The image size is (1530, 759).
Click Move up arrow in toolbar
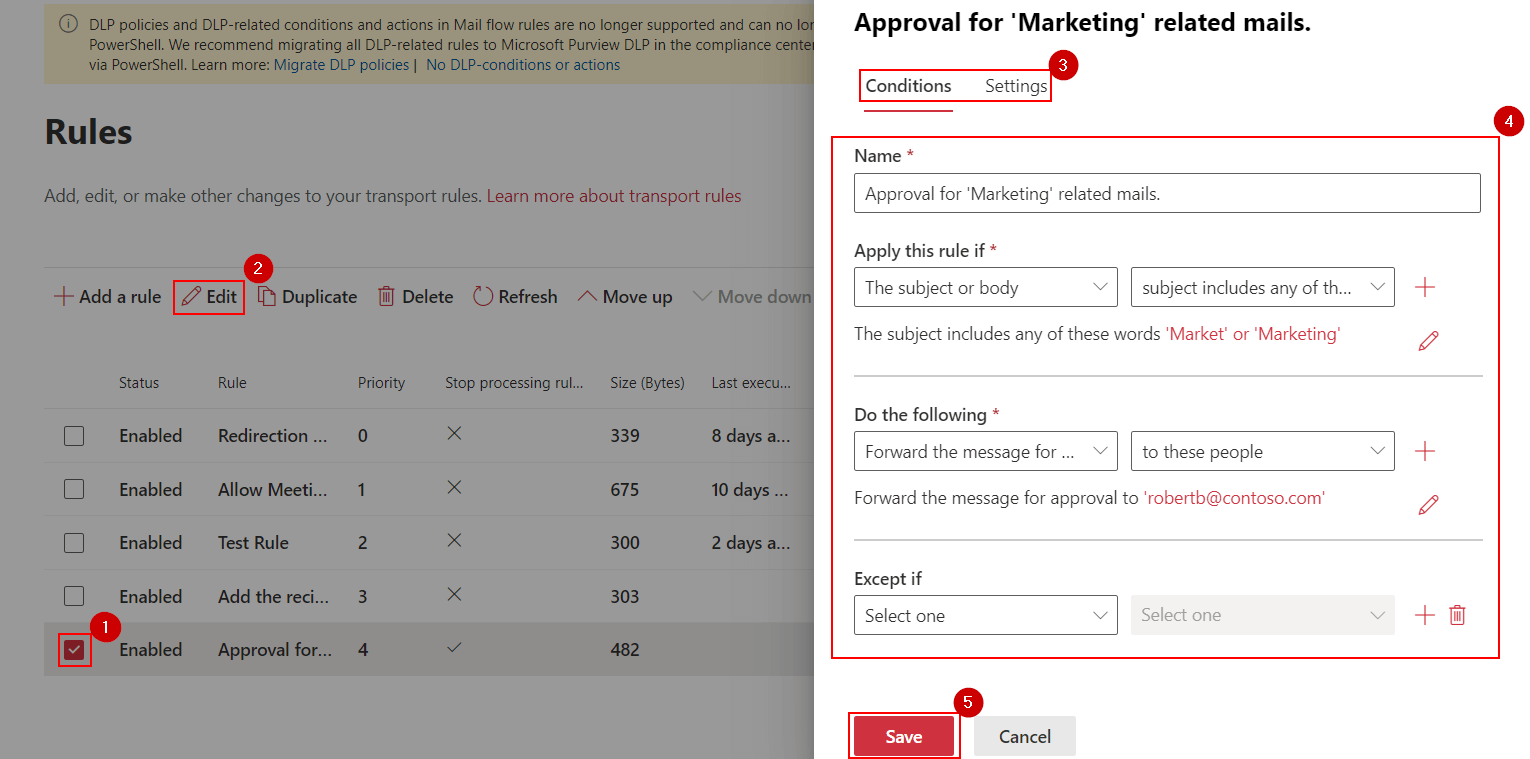click(x=587, y=297)
